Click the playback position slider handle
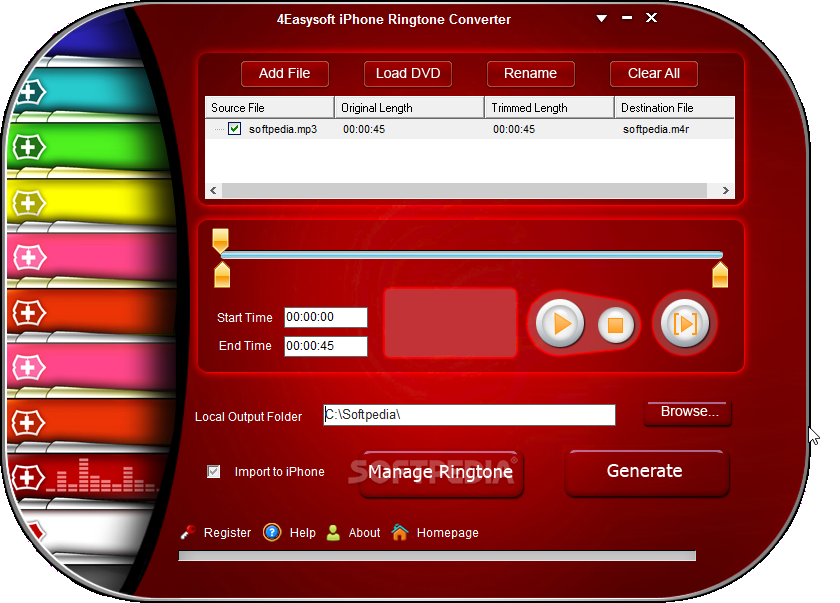840x603 pixels. tap(220, 240)
